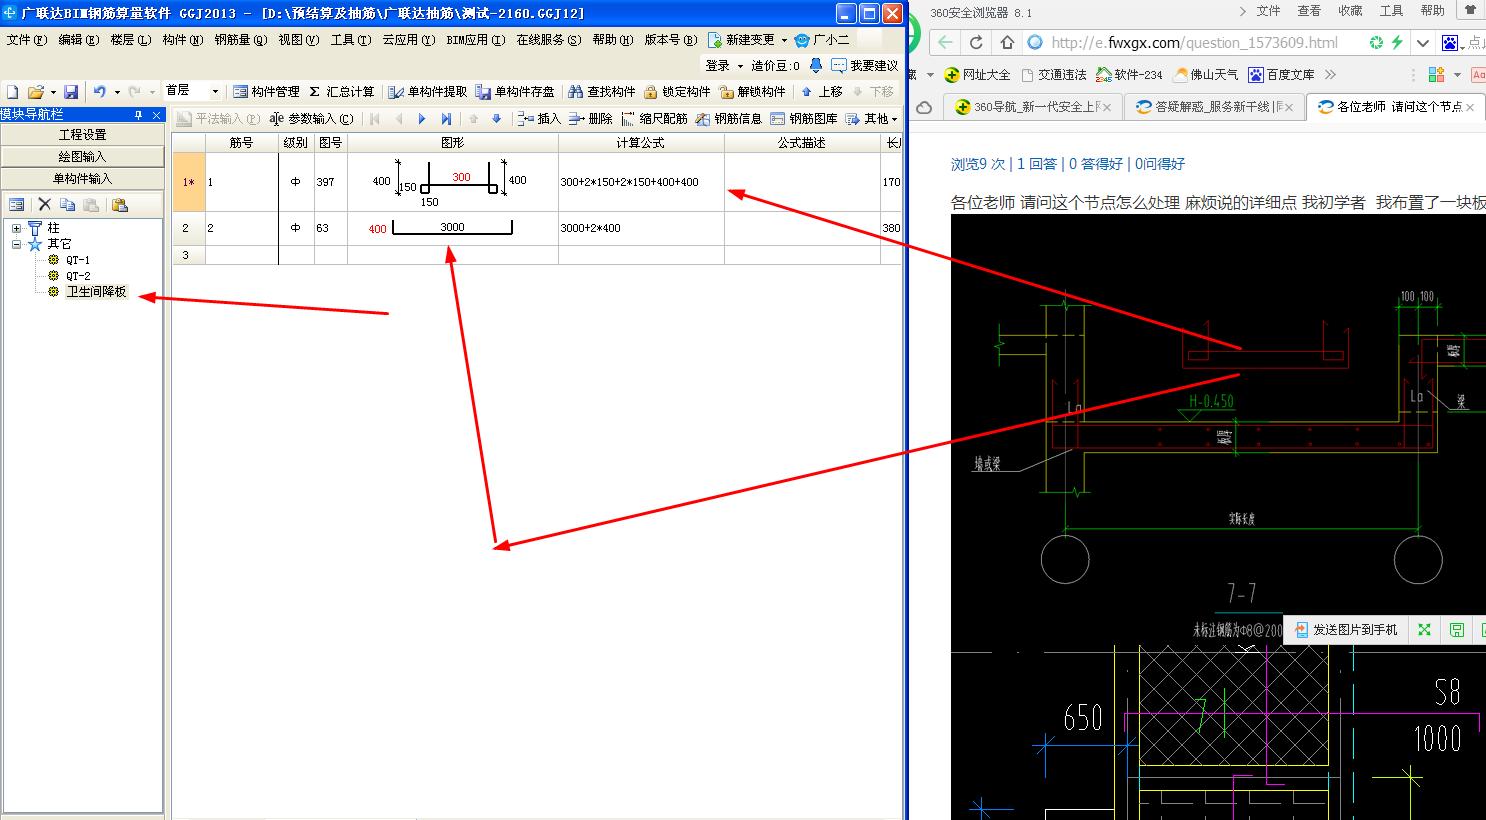Viewport: 1486px width, 820px height.
Task: Click 我要建议 feedback button
Action: pyautogui.click(x=865, y=65)
